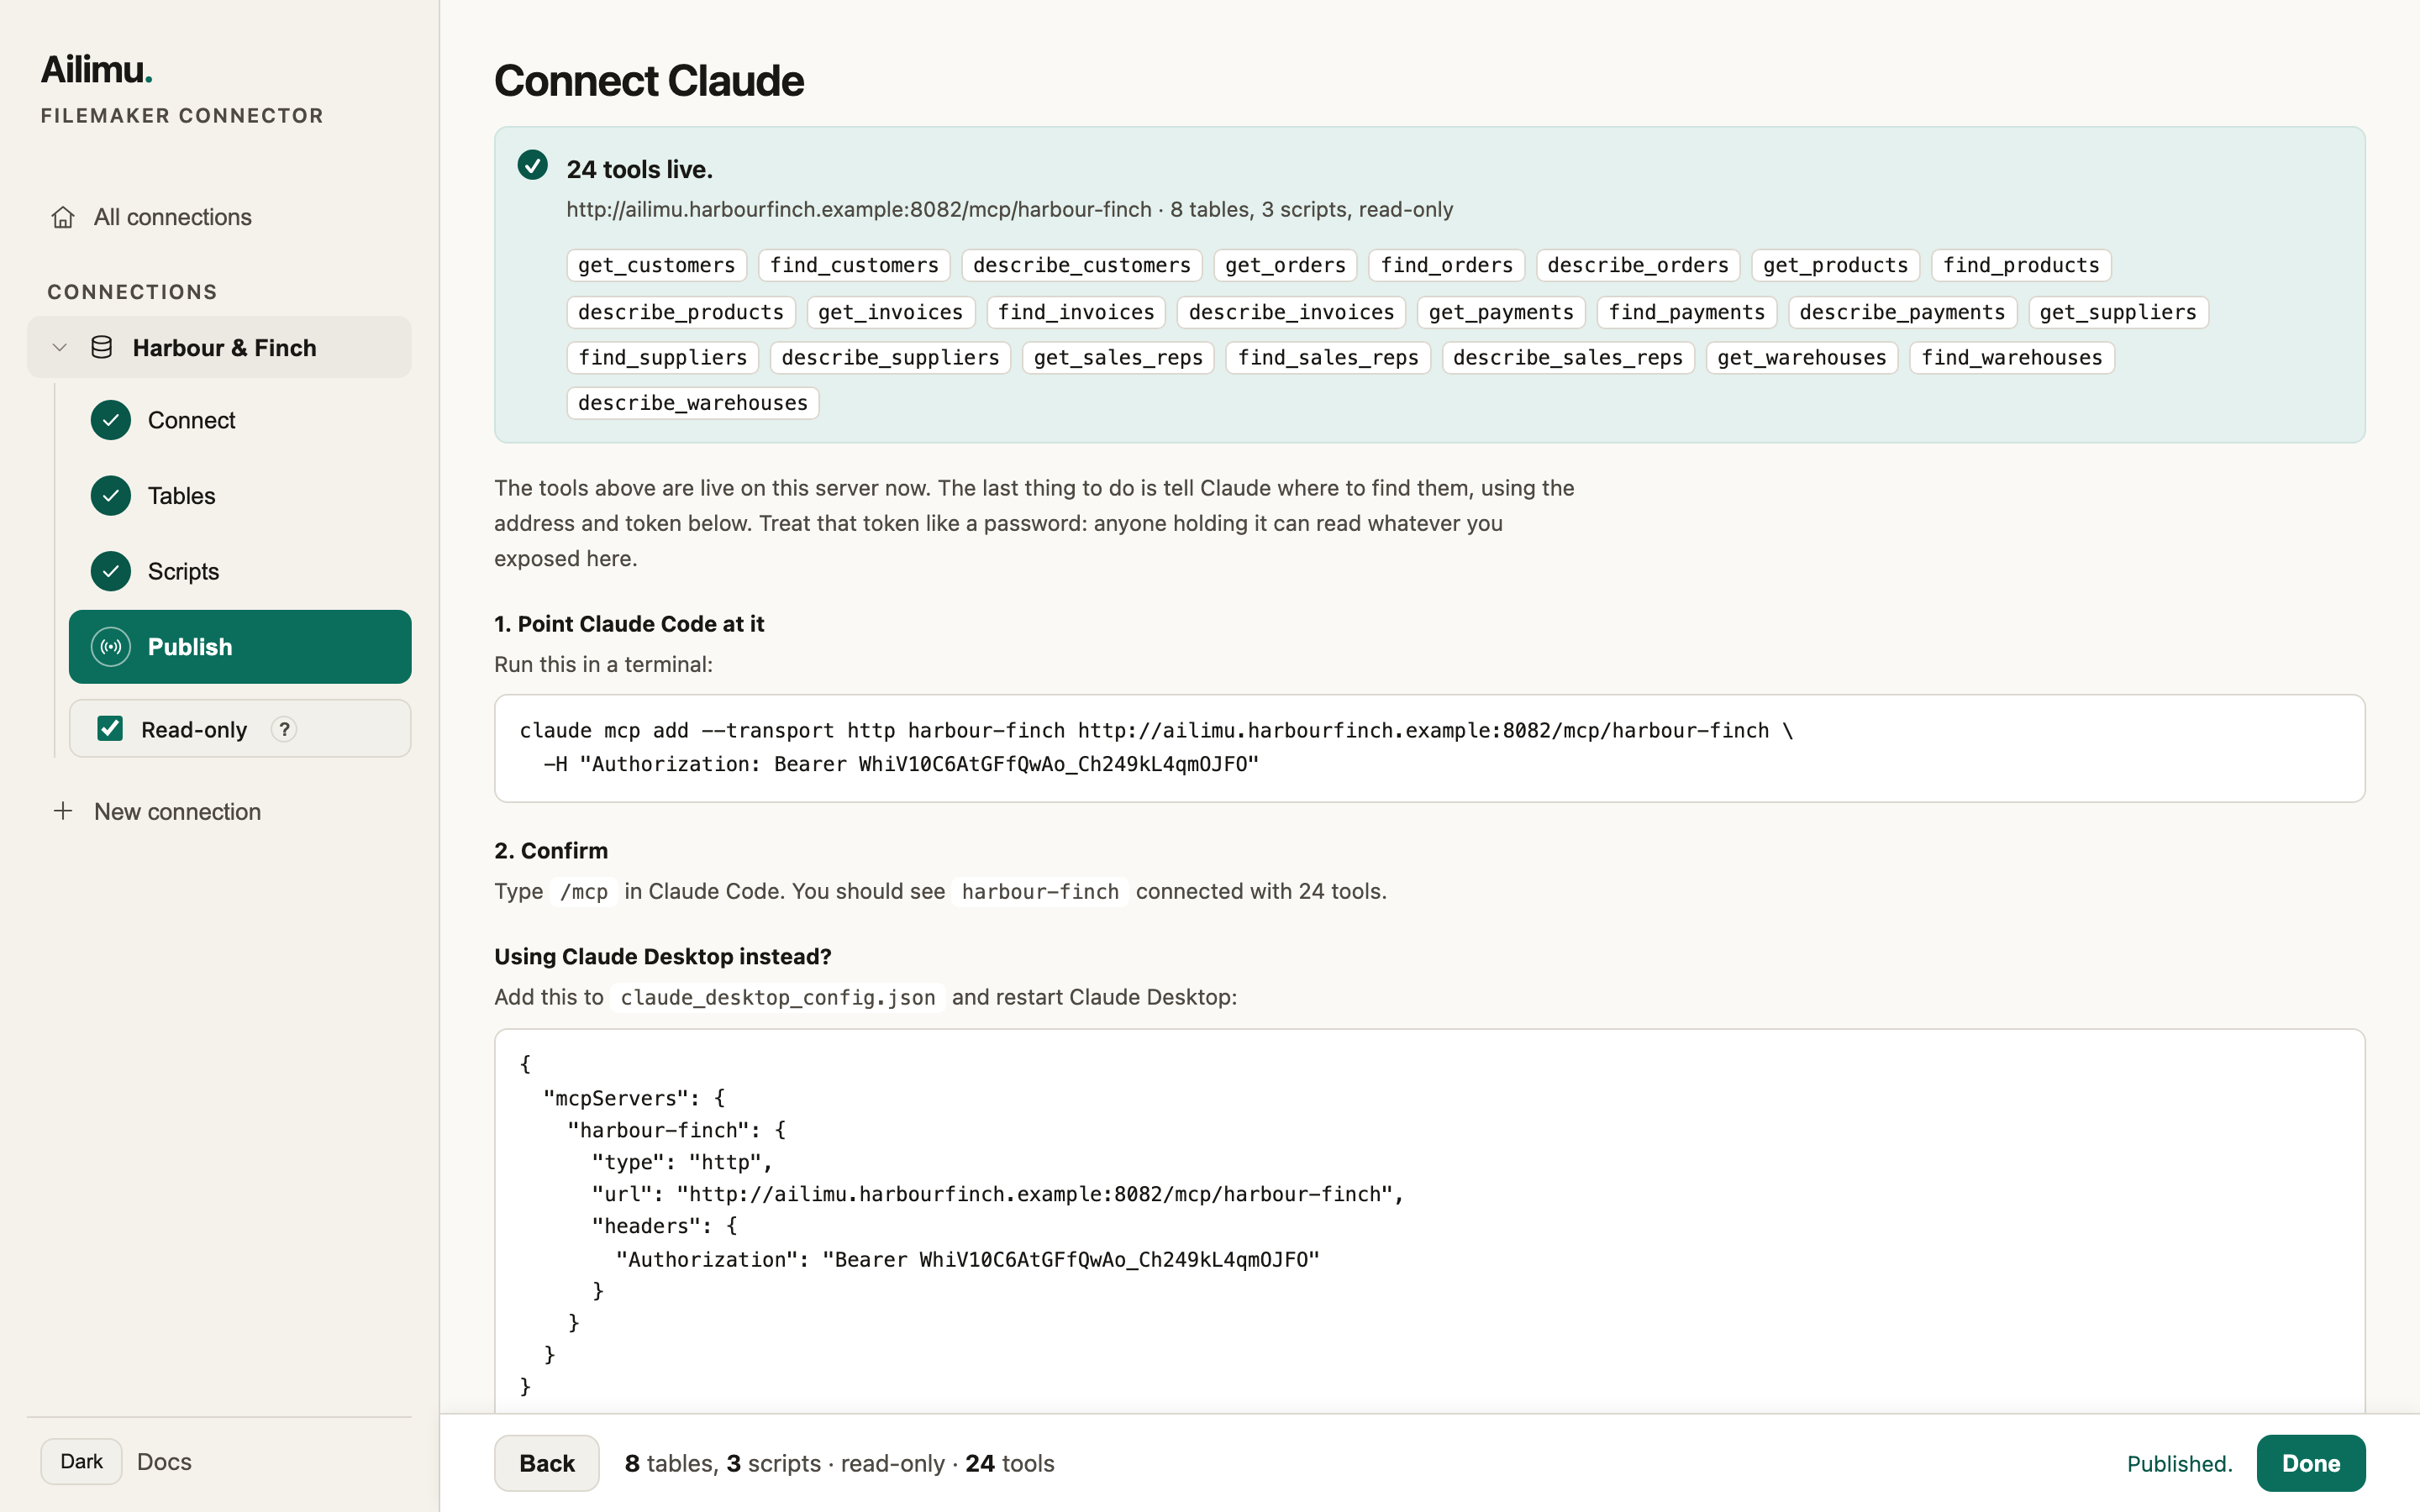Image resolution: width=2420 pixels, height=1512 pixels.
Task: Click the Ailimu logo
Action: tap(96, 69)
